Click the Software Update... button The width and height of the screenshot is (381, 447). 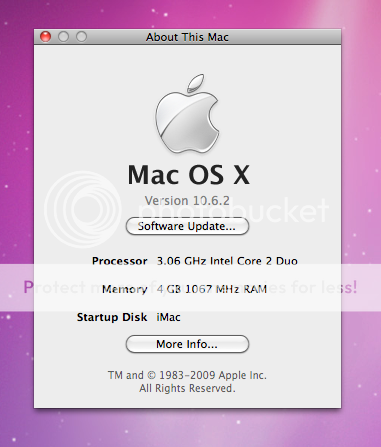[x=187, y=226]
